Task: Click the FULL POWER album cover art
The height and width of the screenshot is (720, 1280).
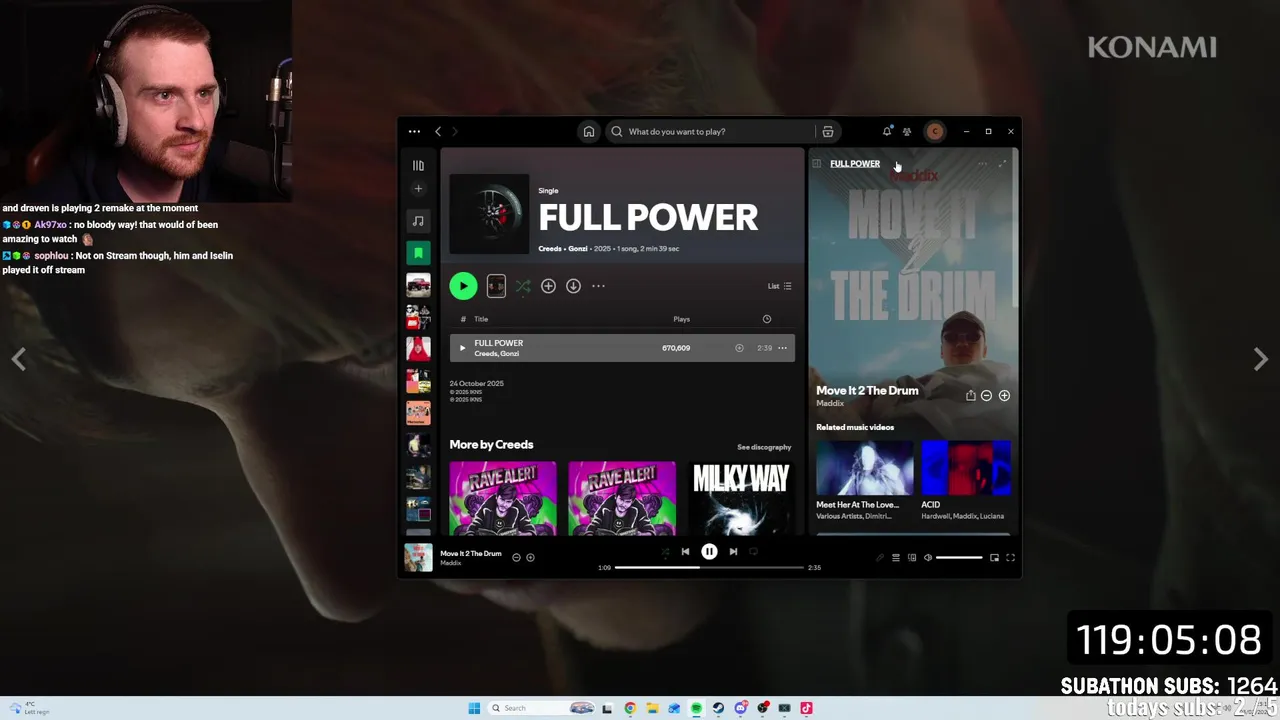Action: [x=489, y=214]
